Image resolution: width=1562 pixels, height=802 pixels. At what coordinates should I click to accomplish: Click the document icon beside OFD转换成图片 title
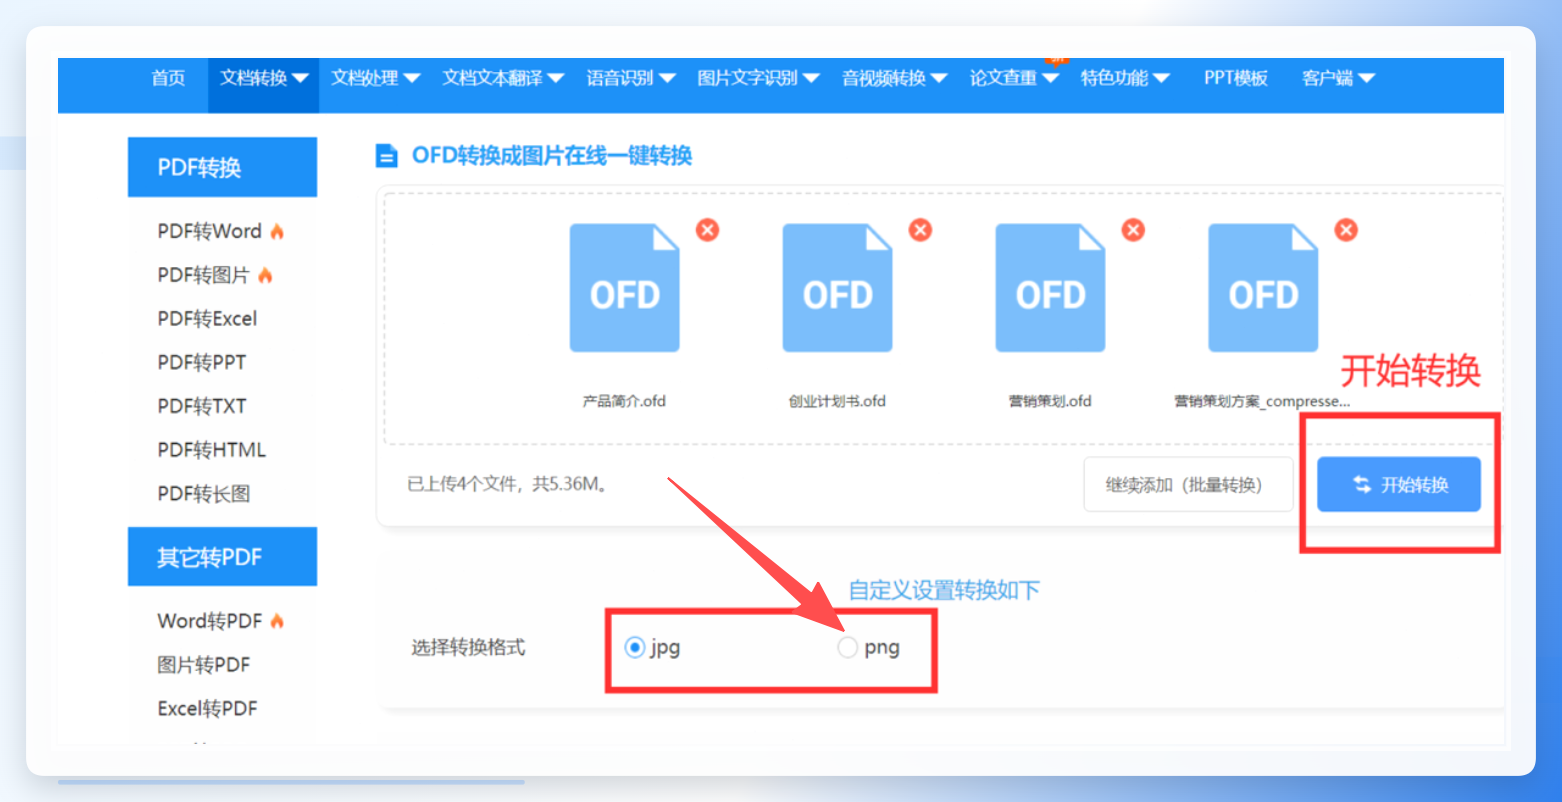pyautogui.click(x=386, y=156)
